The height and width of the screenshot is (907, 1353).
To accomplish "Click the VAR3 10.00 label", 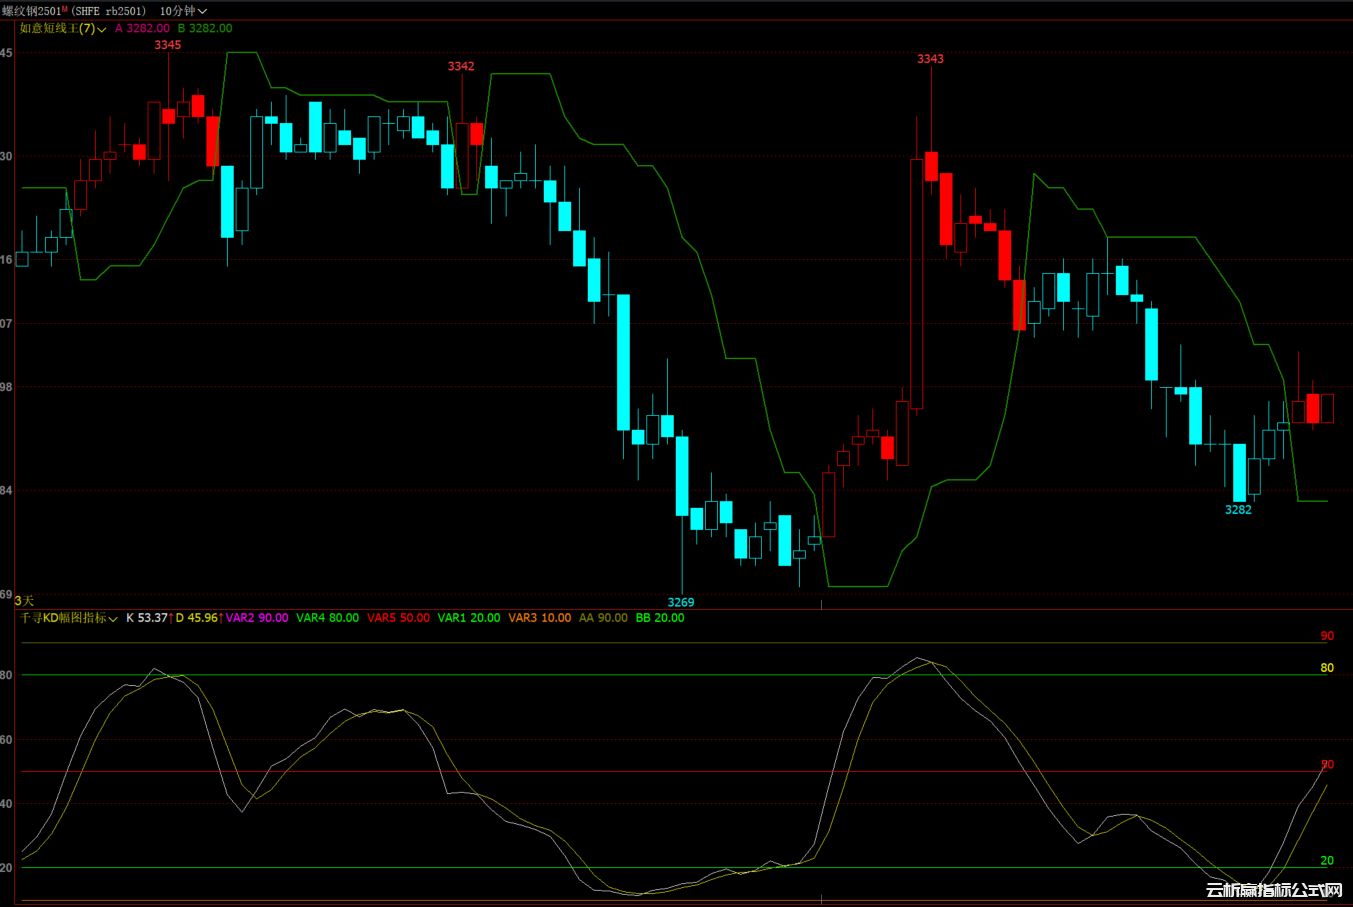I will point(540,618).
